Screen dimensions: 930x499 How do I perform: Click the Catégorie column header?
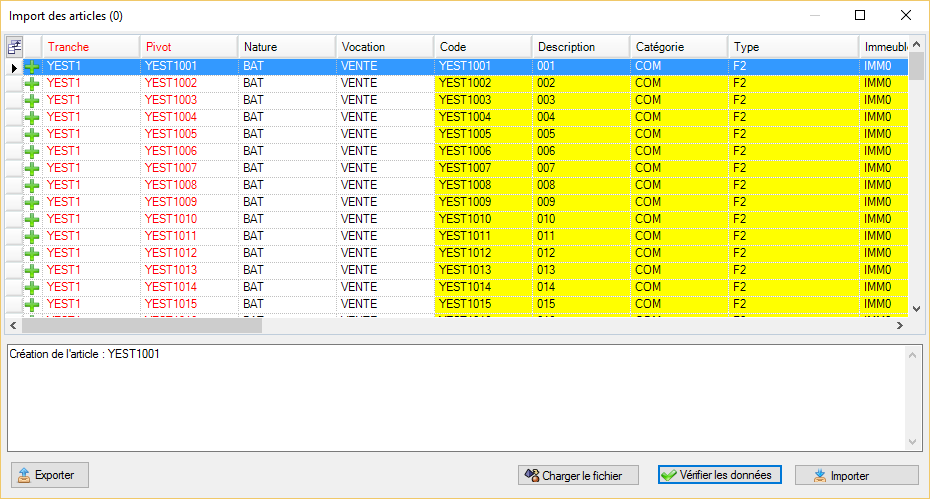(x=677, y=47)
